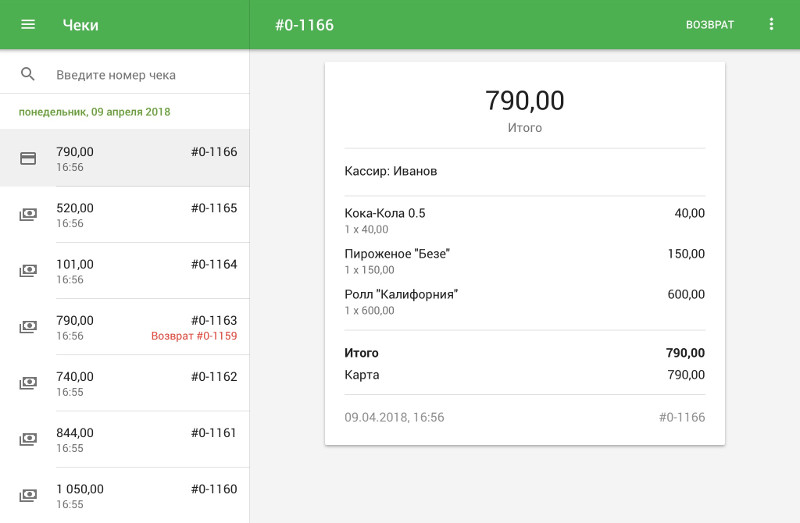Click cash icon next to receipt #0-1164
Screen dimensions: 800x523
pos(28,270)
